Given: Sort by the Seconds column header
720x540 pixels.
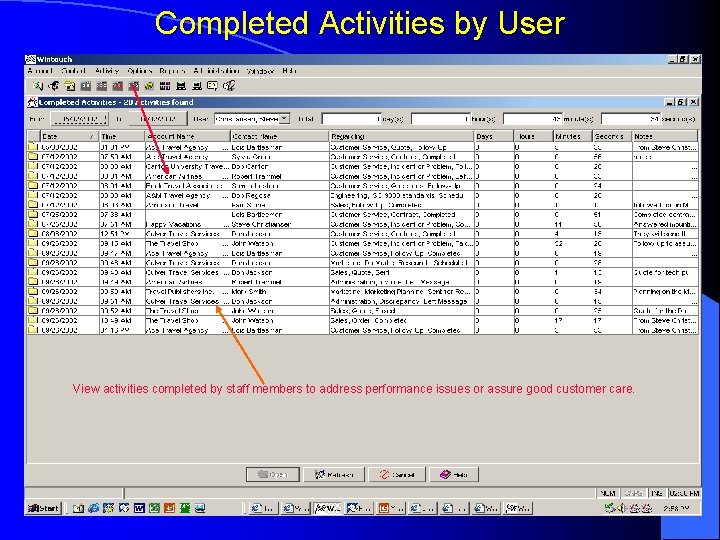Looking at the screenshot, I should pos(612,136).
